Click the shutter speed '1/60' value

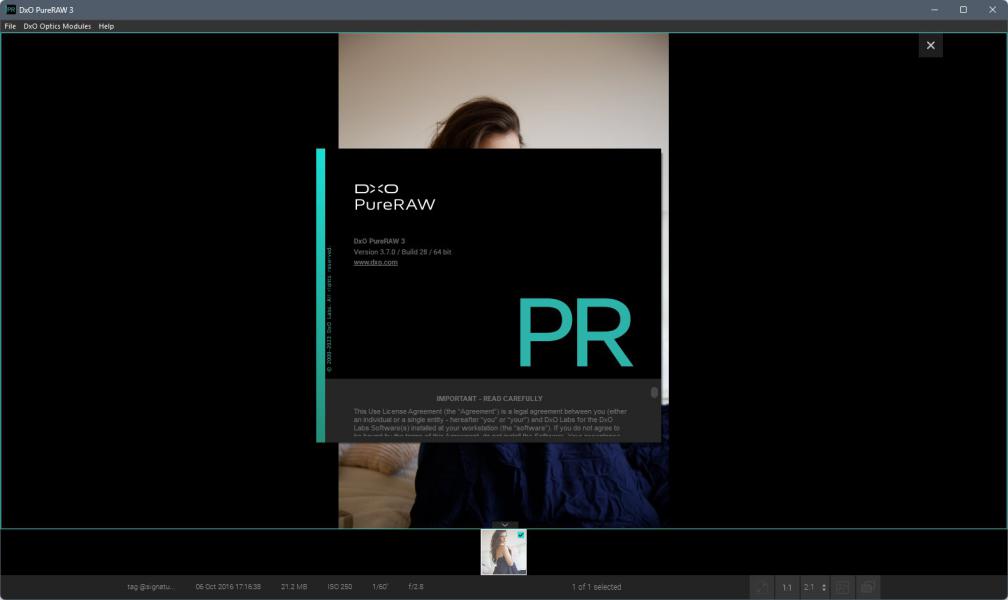click(380, 587)
